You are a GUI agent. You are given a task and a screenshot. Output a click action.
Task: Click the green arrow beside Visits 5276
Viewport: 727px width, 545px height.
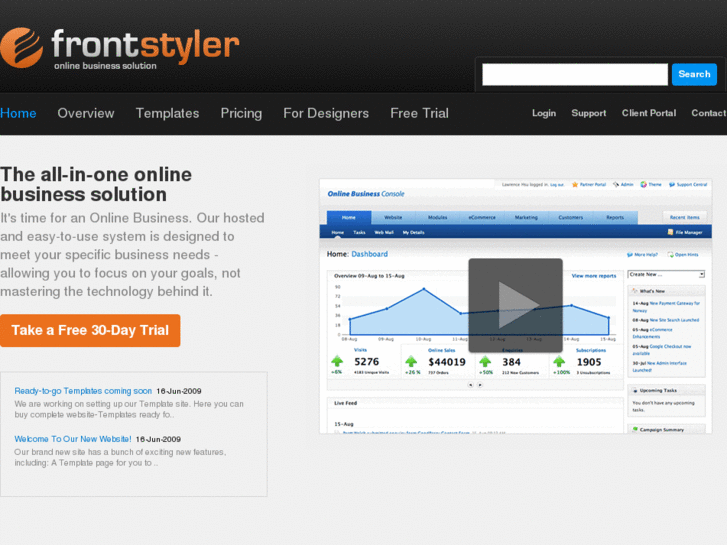pos(337,360)
